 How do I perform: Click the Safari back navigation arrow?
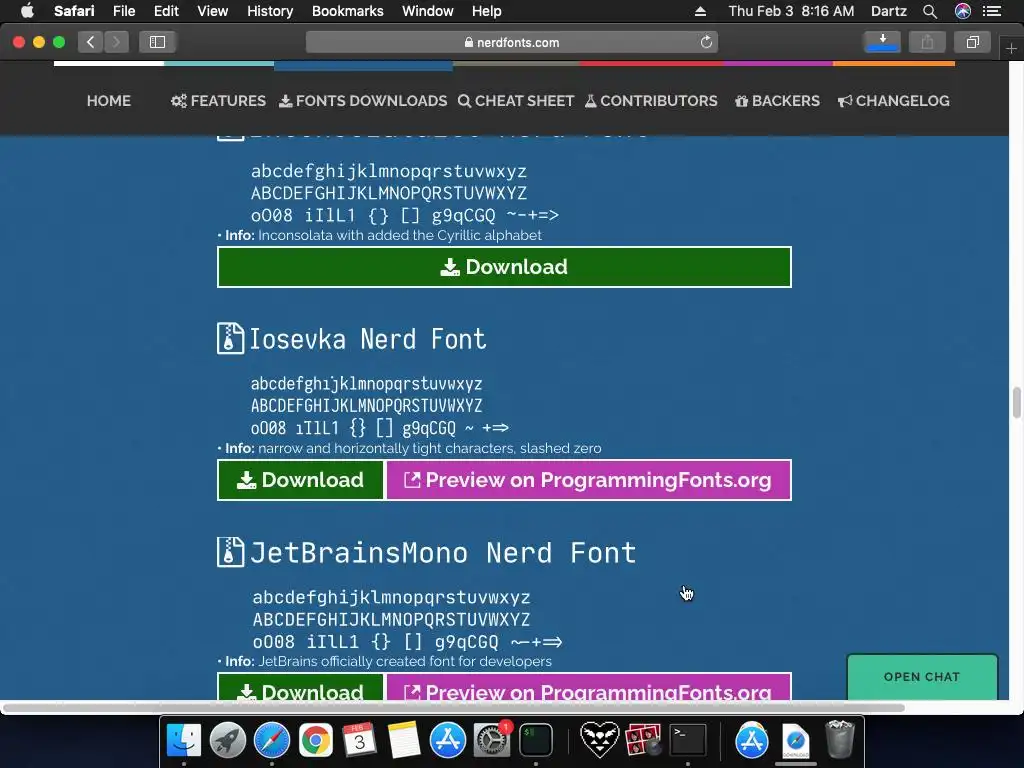tap(91, 42)
